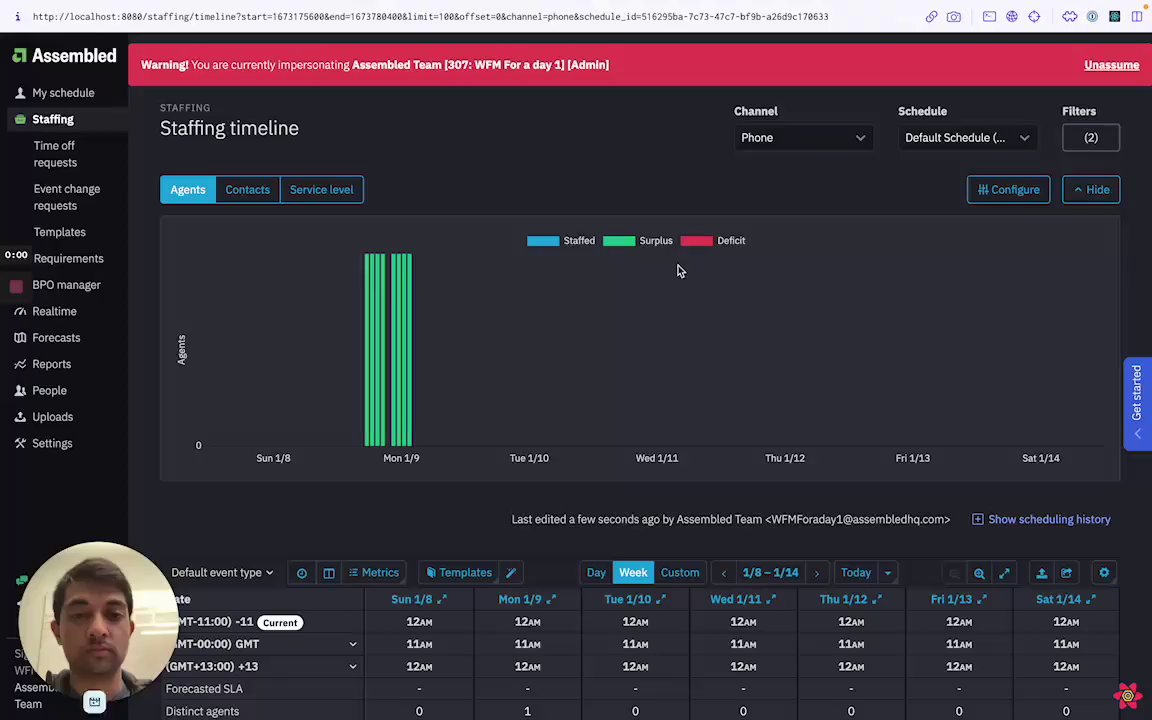
Task: Click the upload arrow icon in toolbar
Action: coord(1042,573)
